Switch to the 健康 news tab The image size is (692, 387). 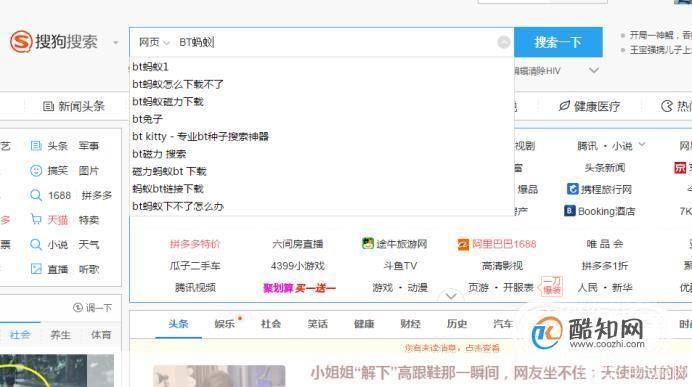click(x=364, y=324)
